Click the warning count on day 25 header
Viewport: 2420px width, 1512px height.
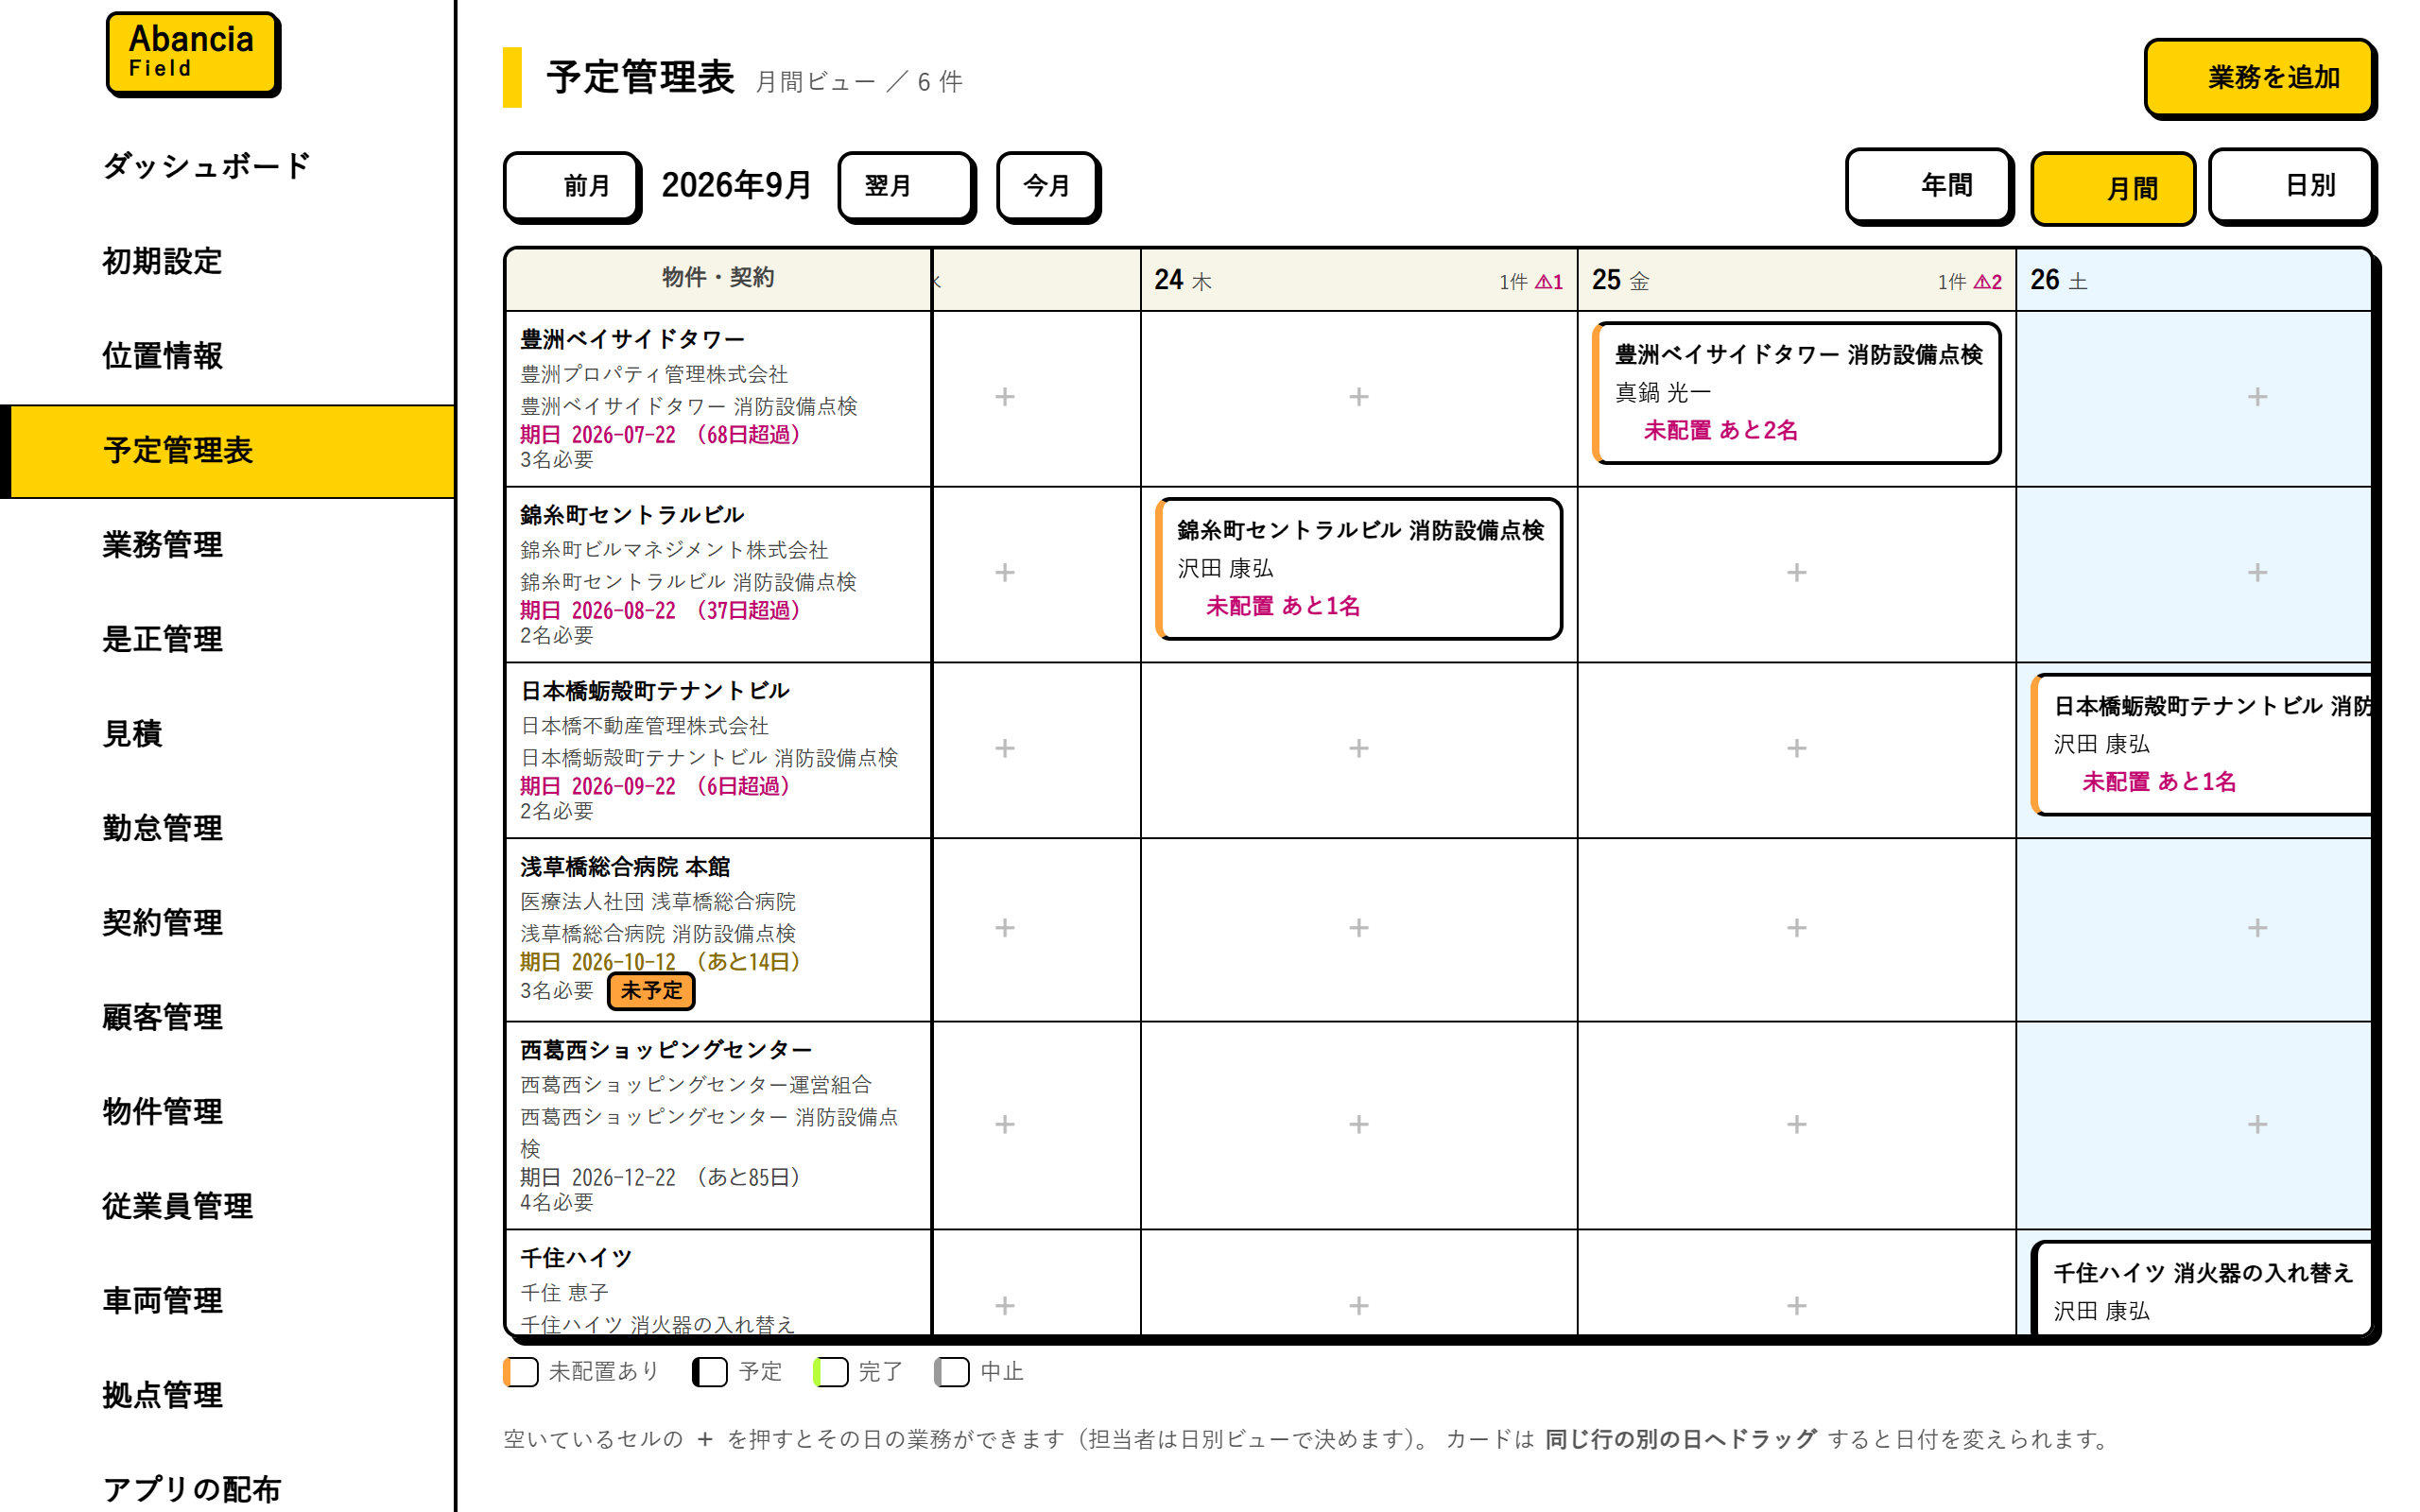[x=1988, y=282]
